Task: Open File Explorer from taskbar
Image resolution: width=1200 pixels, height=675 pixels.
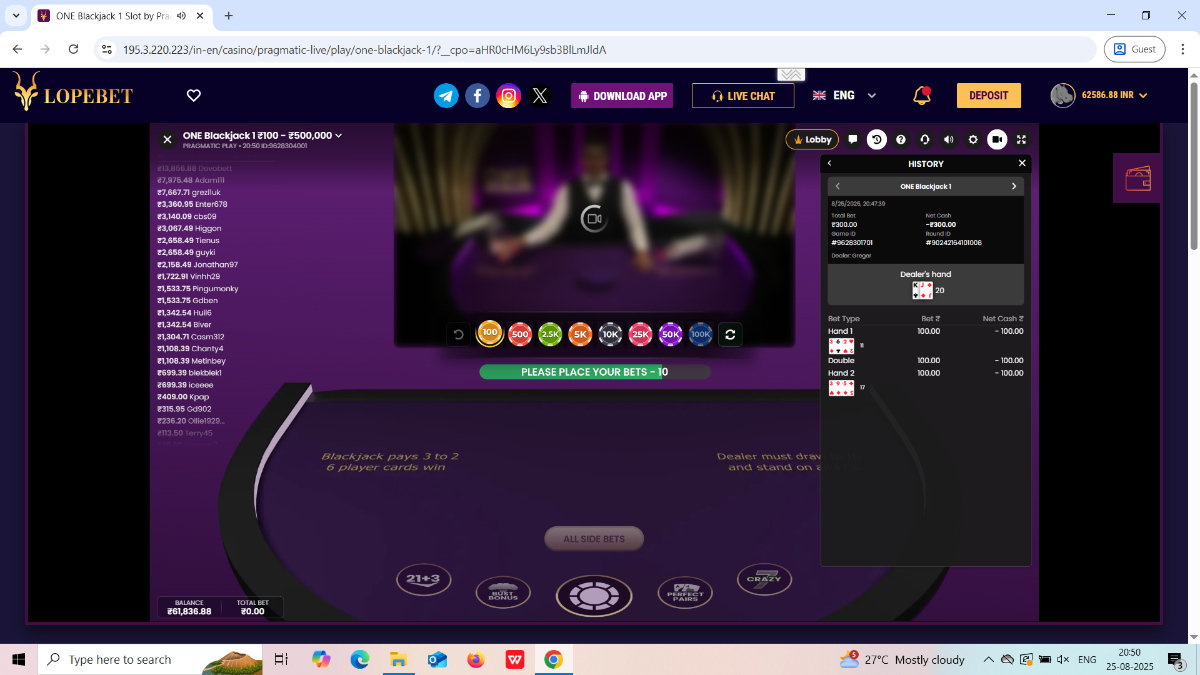Action: coord(398,659)
